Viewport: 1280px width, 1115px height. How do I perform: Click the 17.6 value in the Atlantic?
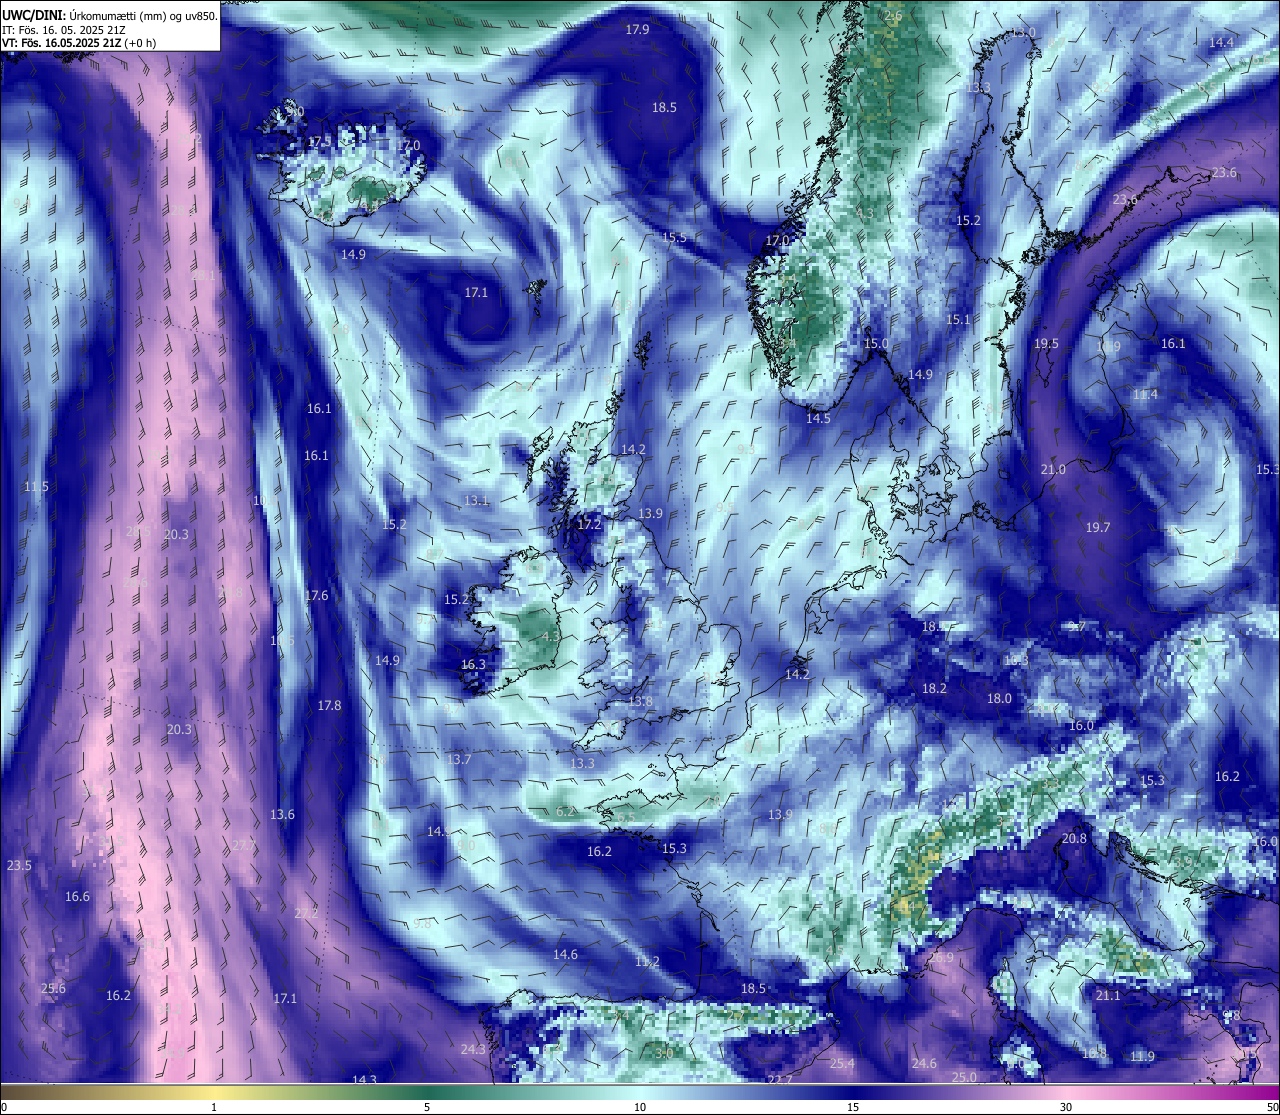316,596
